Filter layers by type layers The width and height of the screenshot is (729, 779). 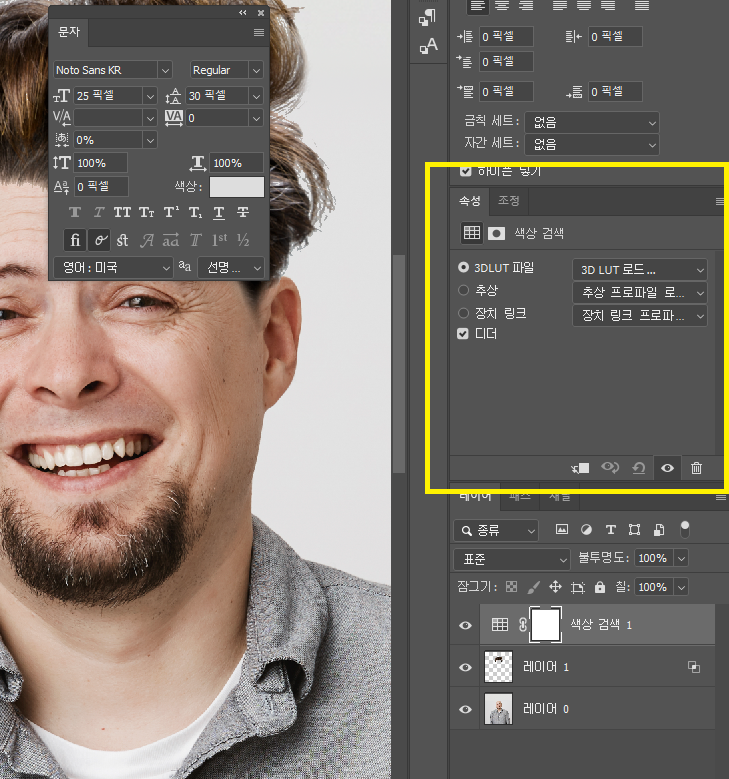[x=611, y=530]
